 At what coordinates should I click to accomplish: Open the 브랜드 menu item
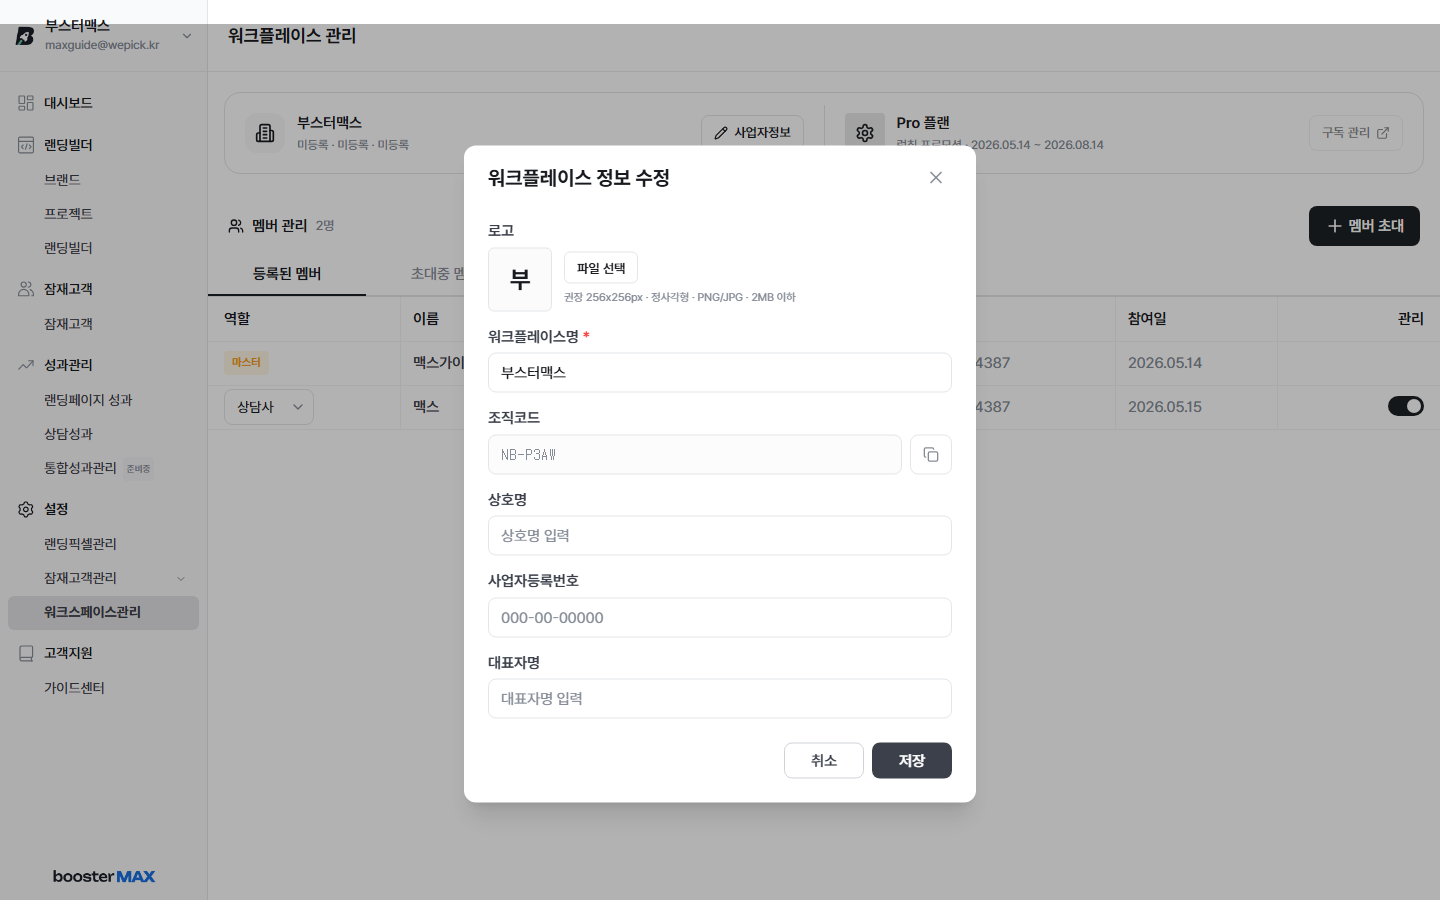click(62, 180)
